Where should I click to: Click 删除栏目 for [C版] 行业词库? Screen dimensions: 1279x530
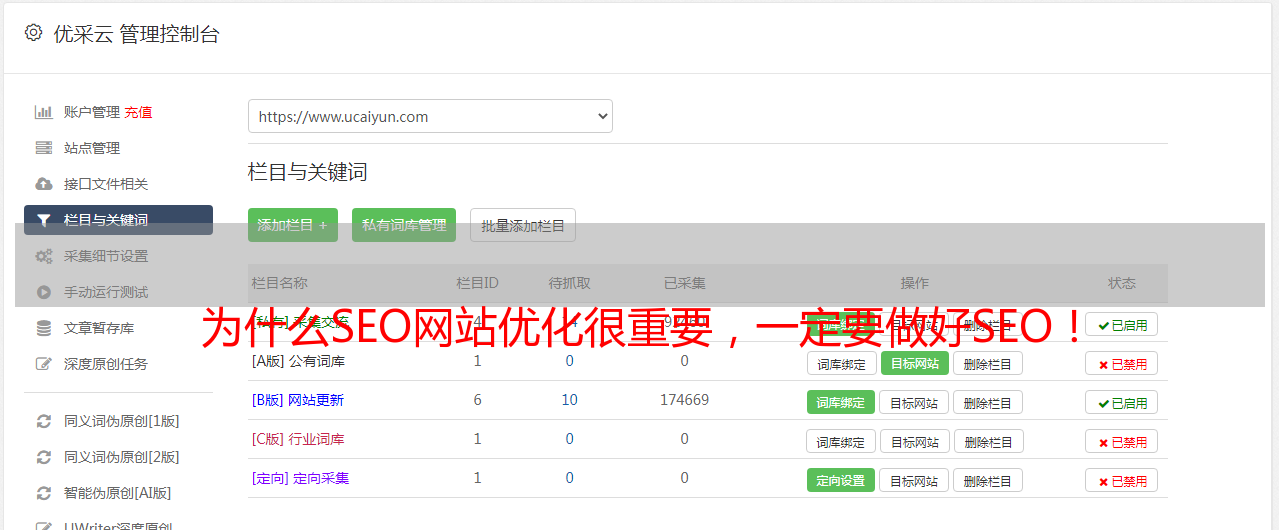(988, 441)
